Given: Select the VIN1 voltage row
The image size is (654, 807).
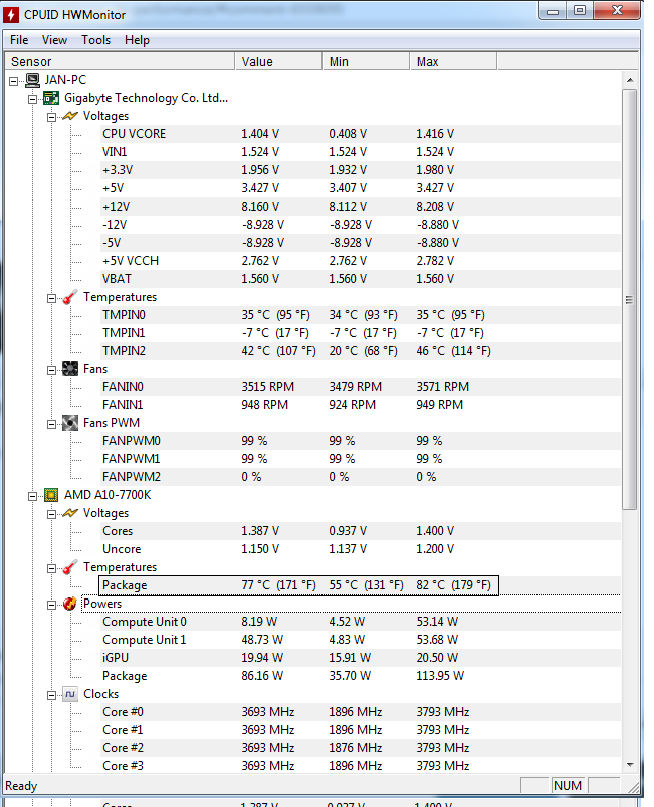Looking at the screenshot, I should (361, 152).
